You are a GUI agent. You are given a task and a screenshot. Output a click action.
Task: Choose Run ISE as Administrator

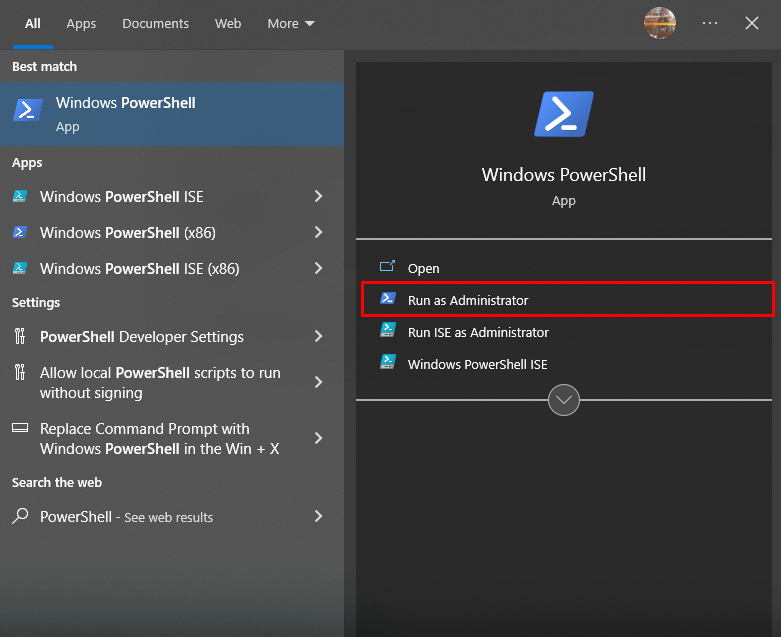[564, 332]
